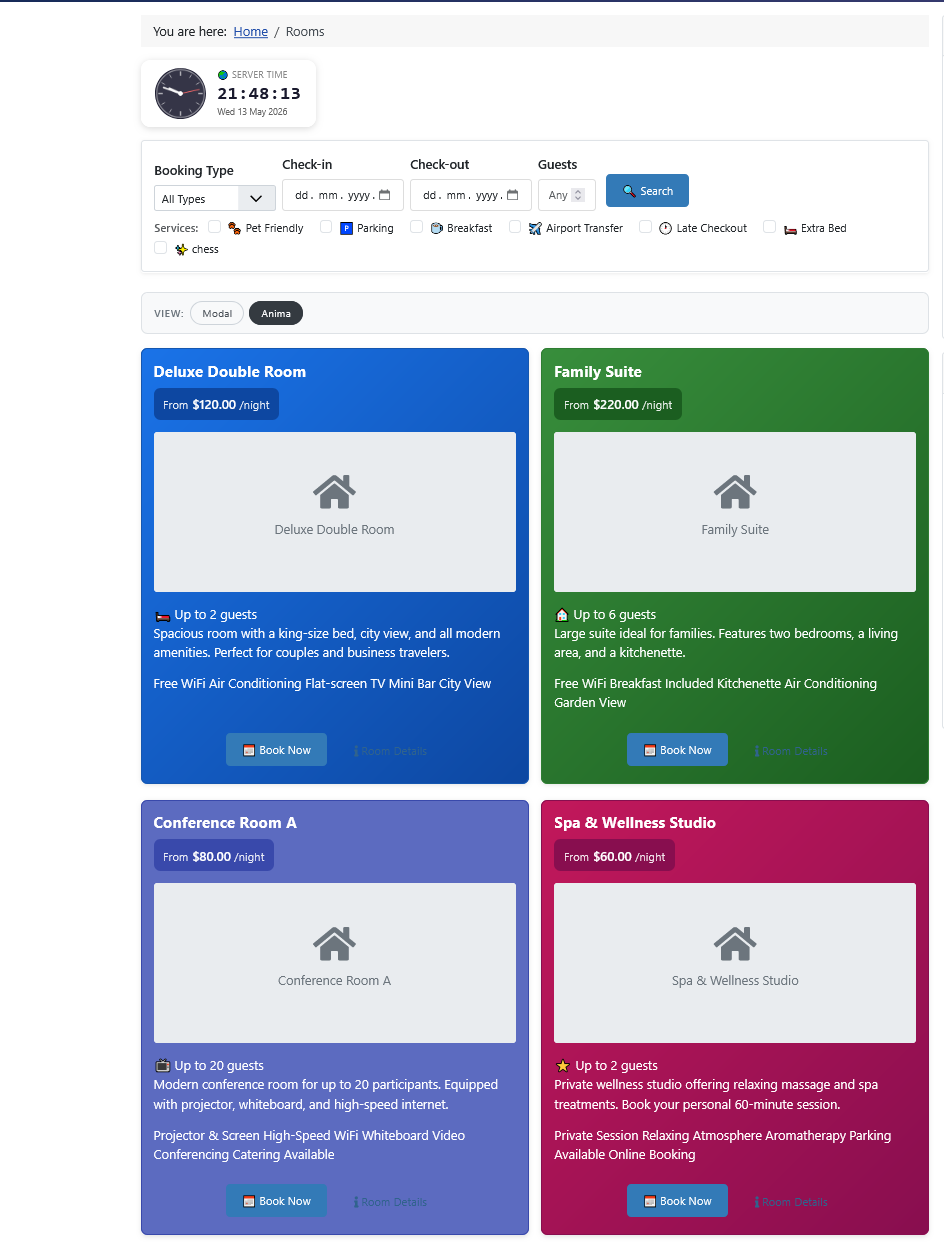Click the Extra Bed icon
Screen dimensions: 944x1243
point(790,228)
